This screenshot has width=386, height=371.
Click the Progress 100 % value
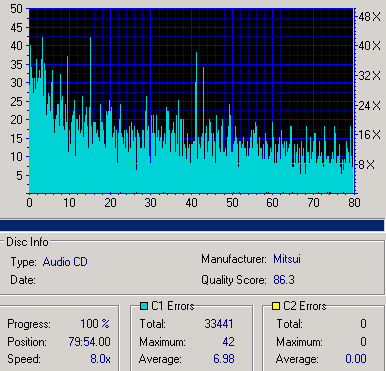click(x=95, y=324)
